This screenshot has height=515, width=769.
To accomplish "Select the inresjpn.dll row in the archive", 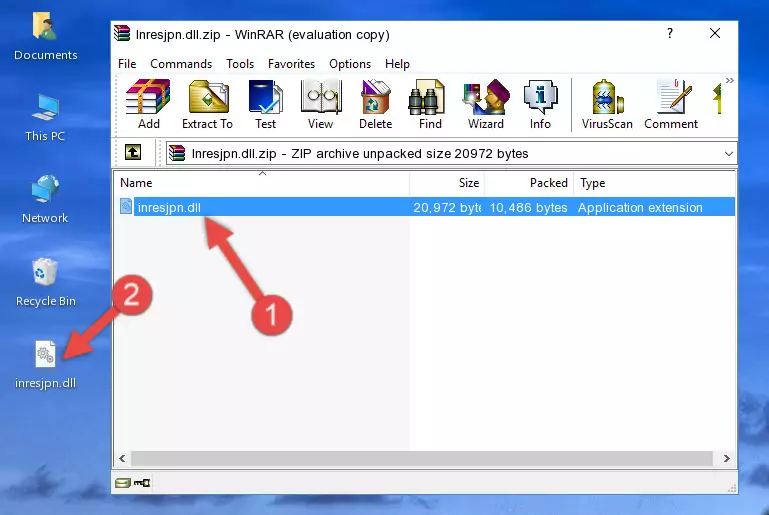I will [x=426, y=207].
